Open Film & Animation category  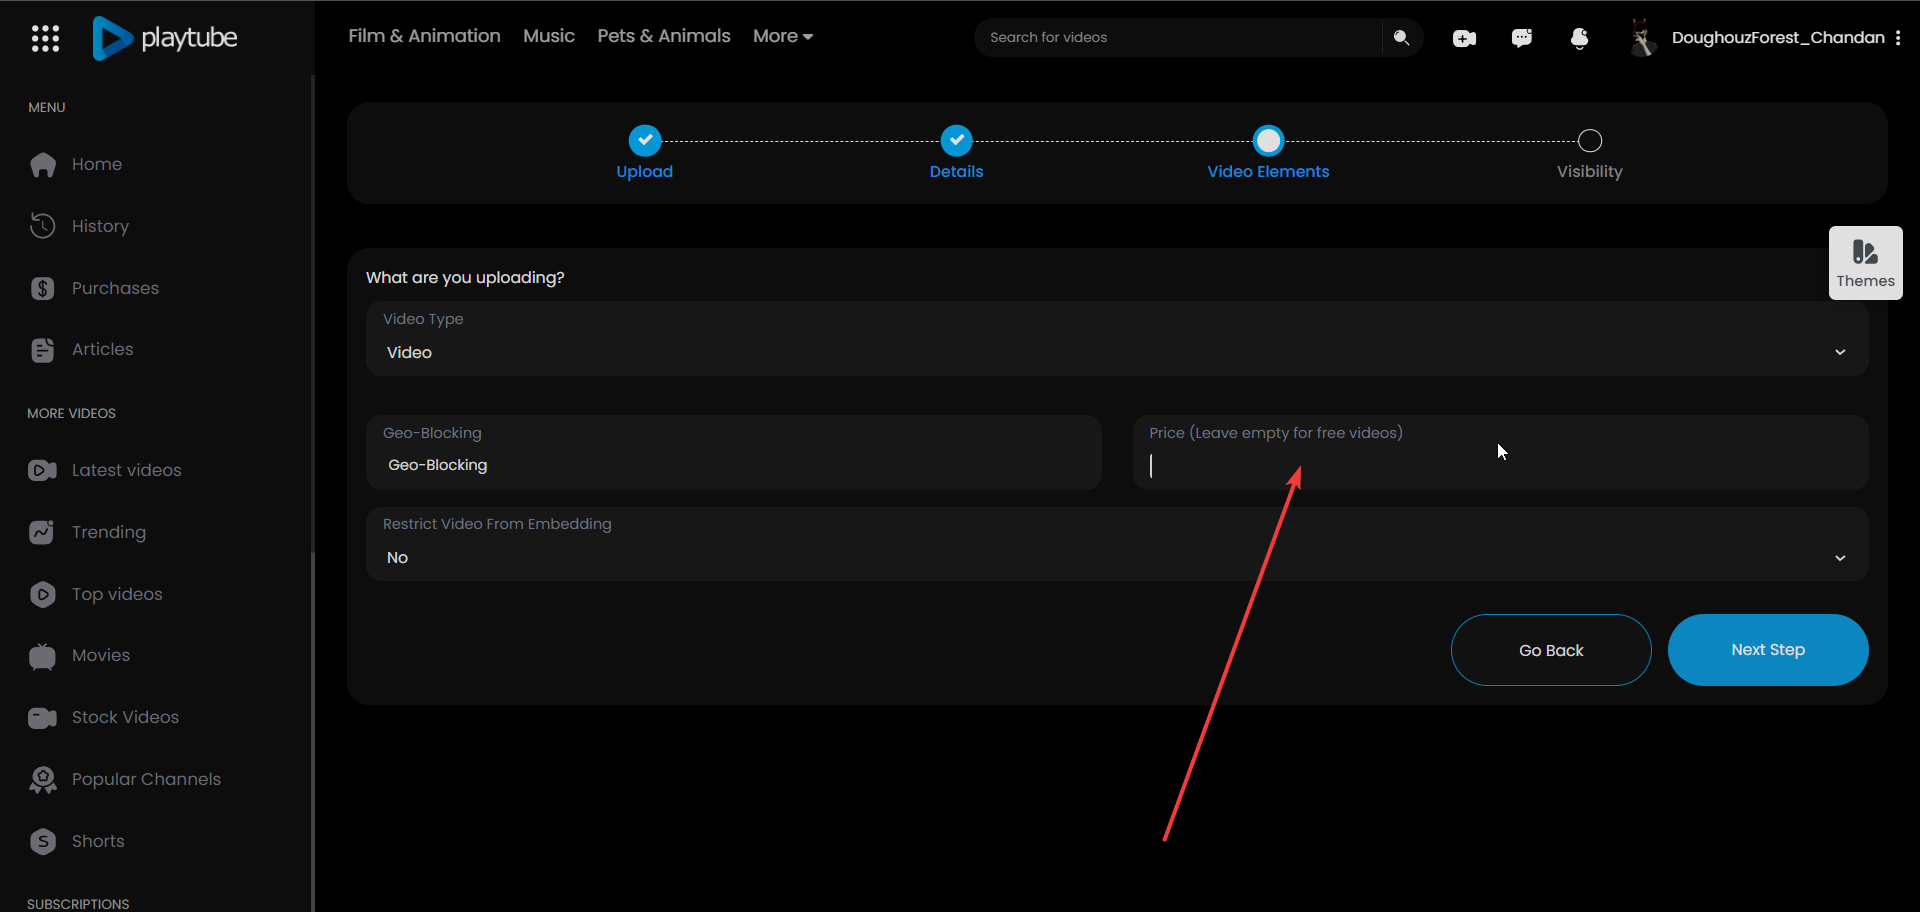pos(424,36)
